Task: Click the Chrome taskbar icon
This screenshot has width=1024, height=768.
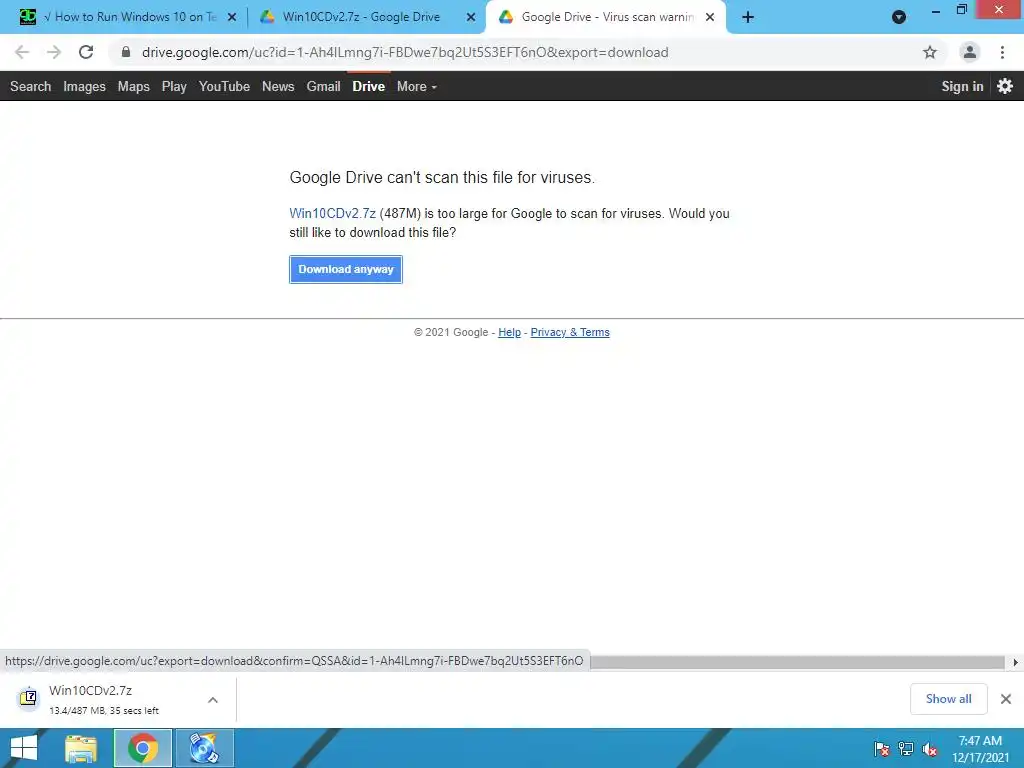Action: 143,748
